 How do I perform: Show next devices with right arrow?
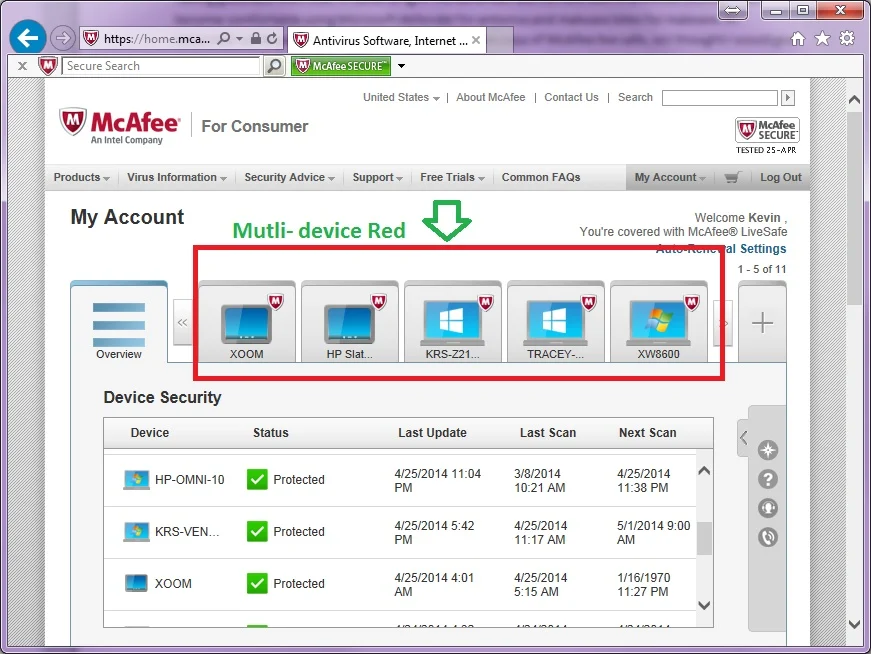723,322
